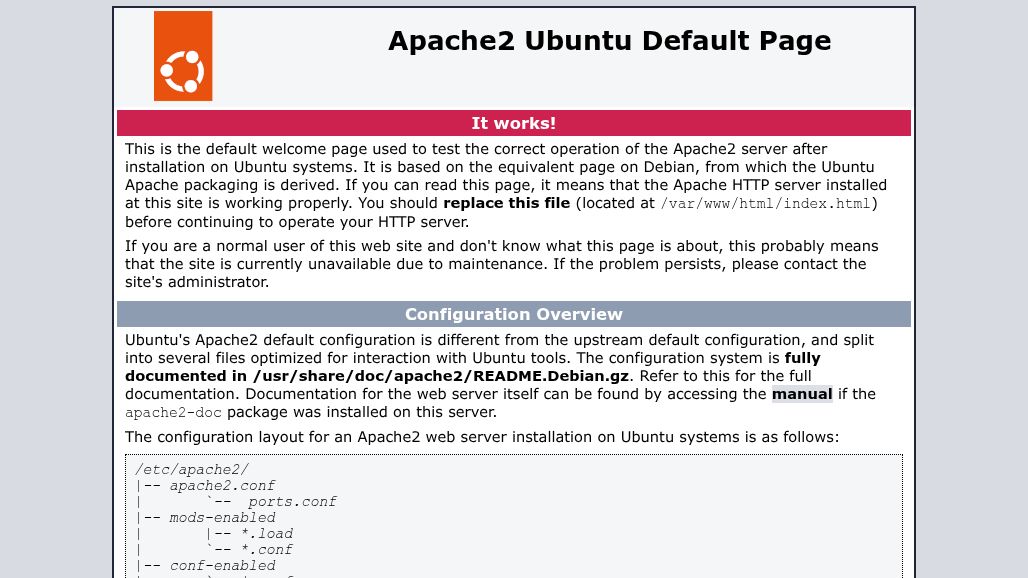Select mods-enabled in the config tree
1028x578 pixels.
(x=222, y=517)
